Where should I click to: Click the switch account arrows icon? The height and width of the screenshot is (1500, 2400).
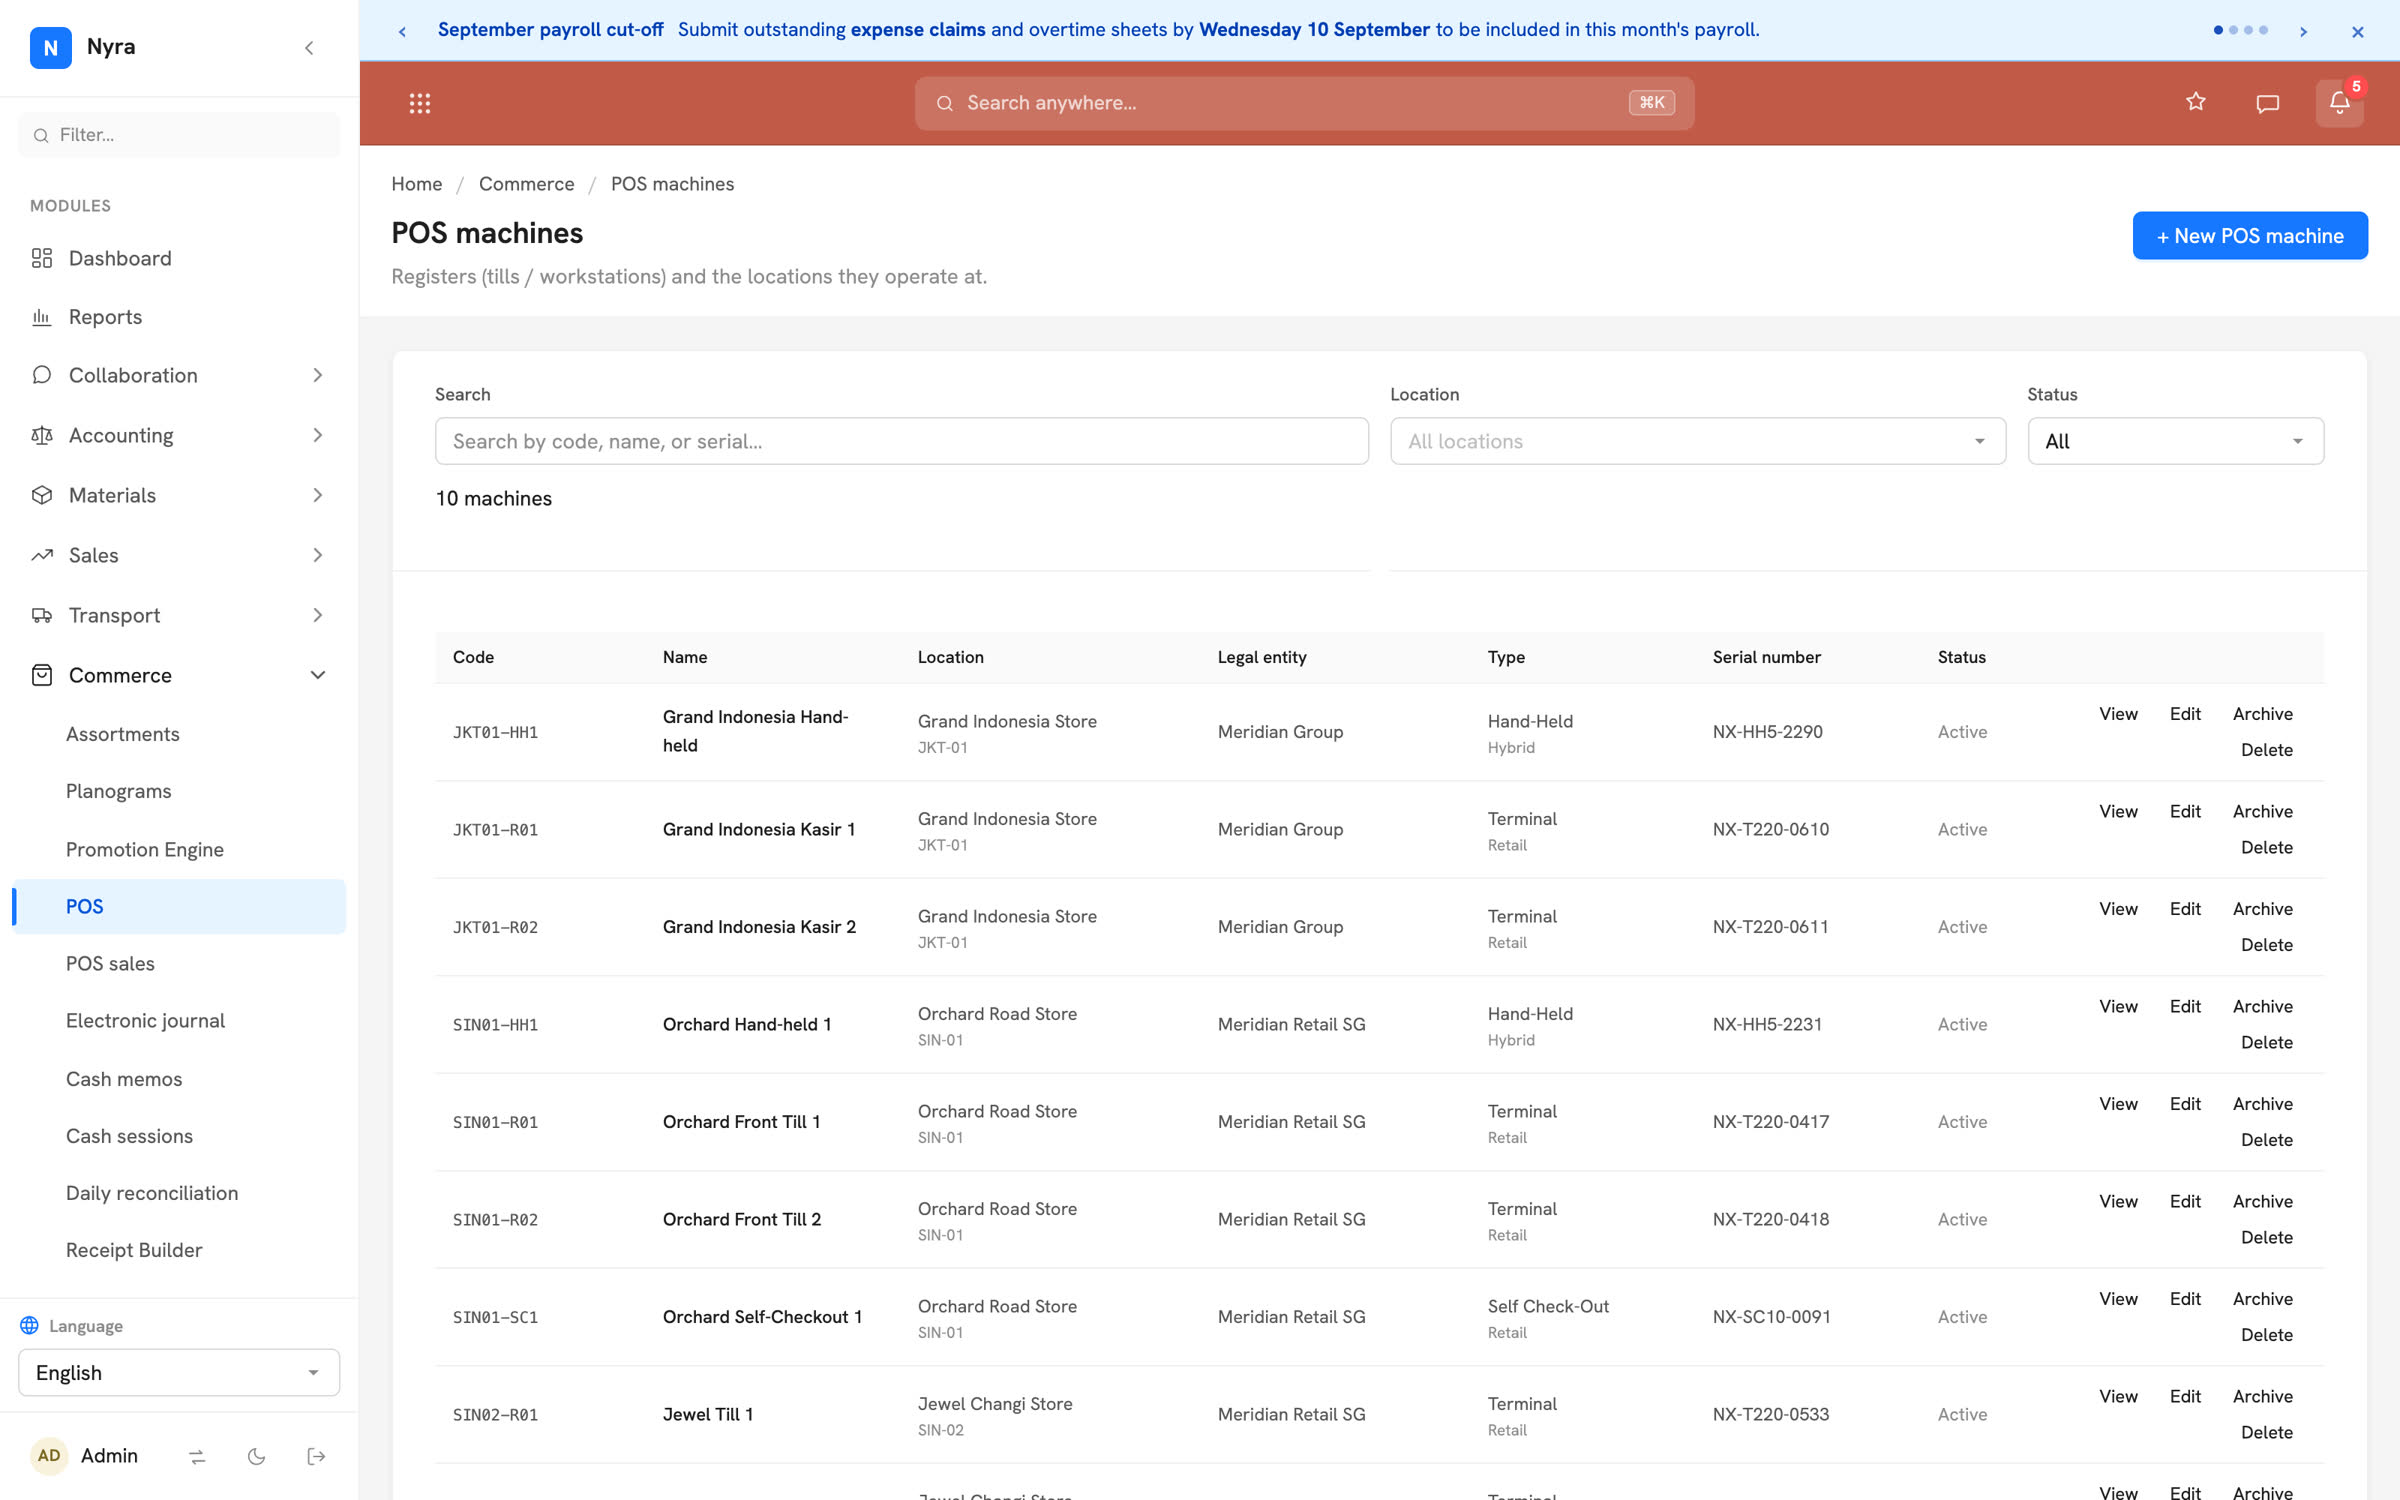(197, 1456)
